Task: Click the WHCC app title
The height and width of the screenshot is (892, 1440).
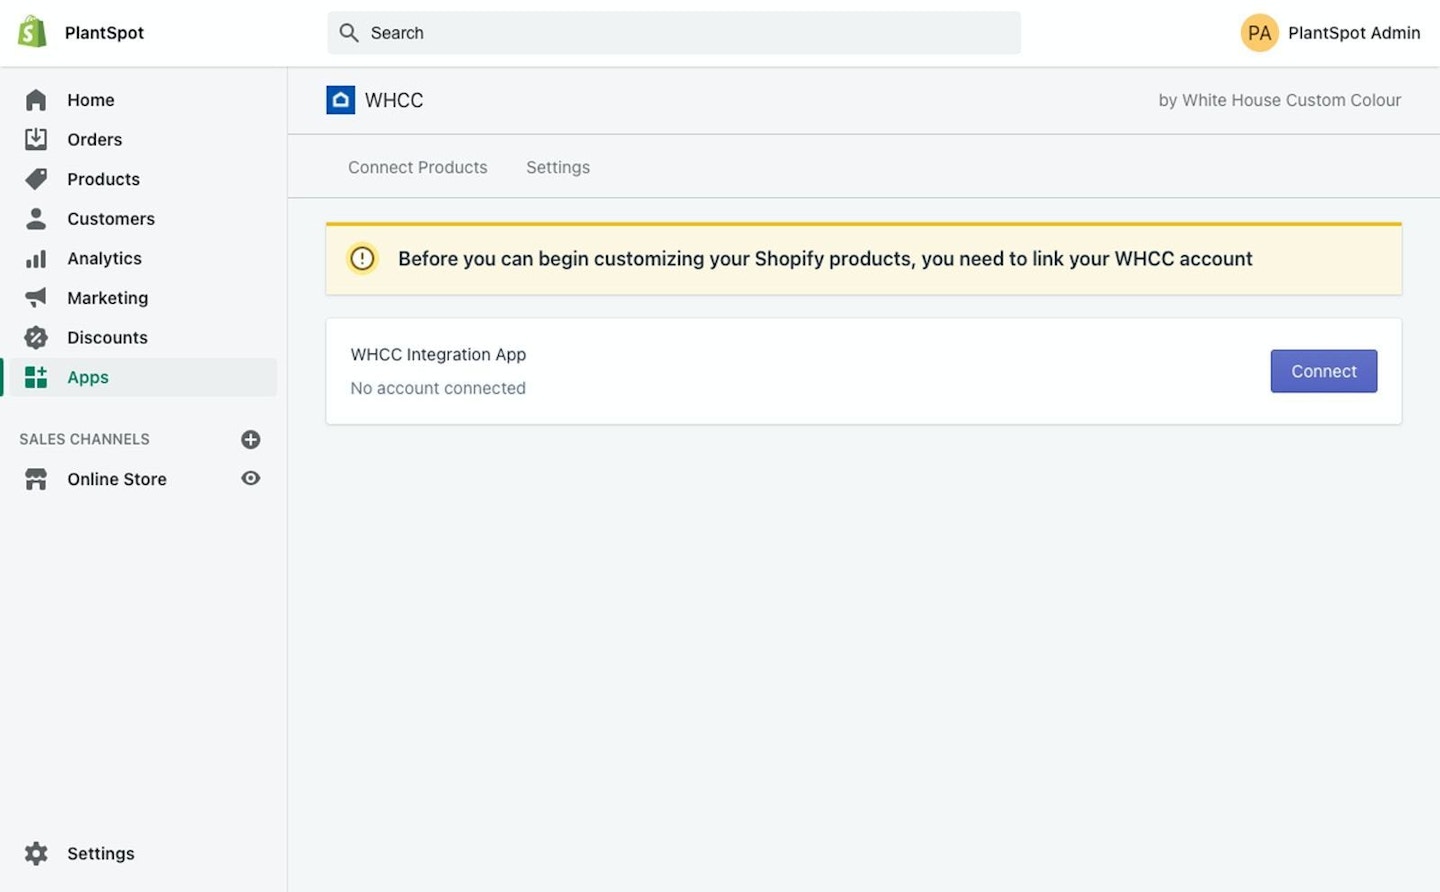Action: pos(394,100)
